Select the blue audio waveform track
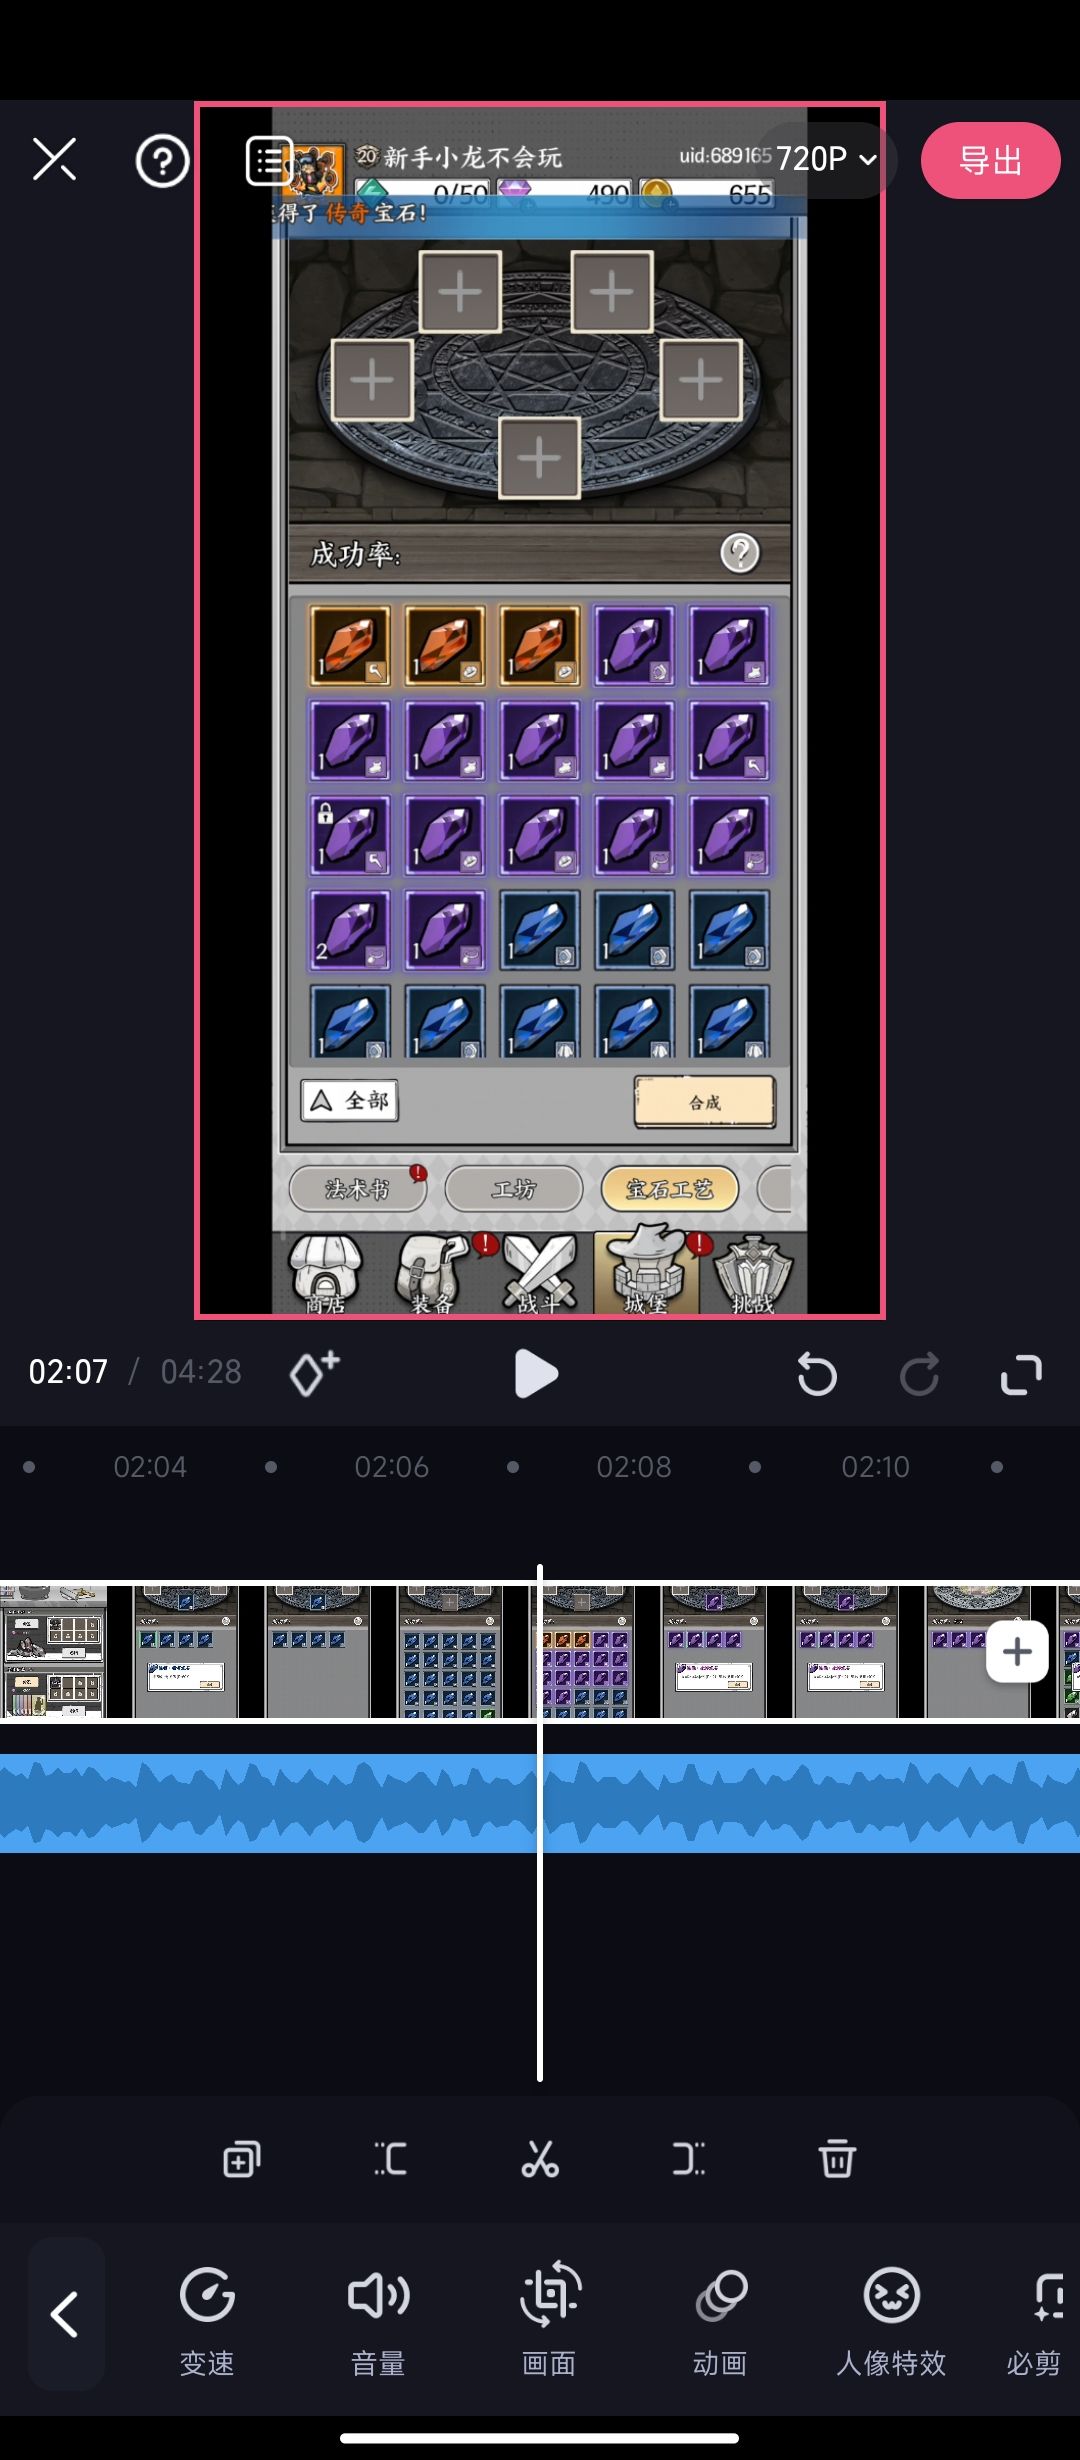1080x2460 pixels. point(540,1803)
